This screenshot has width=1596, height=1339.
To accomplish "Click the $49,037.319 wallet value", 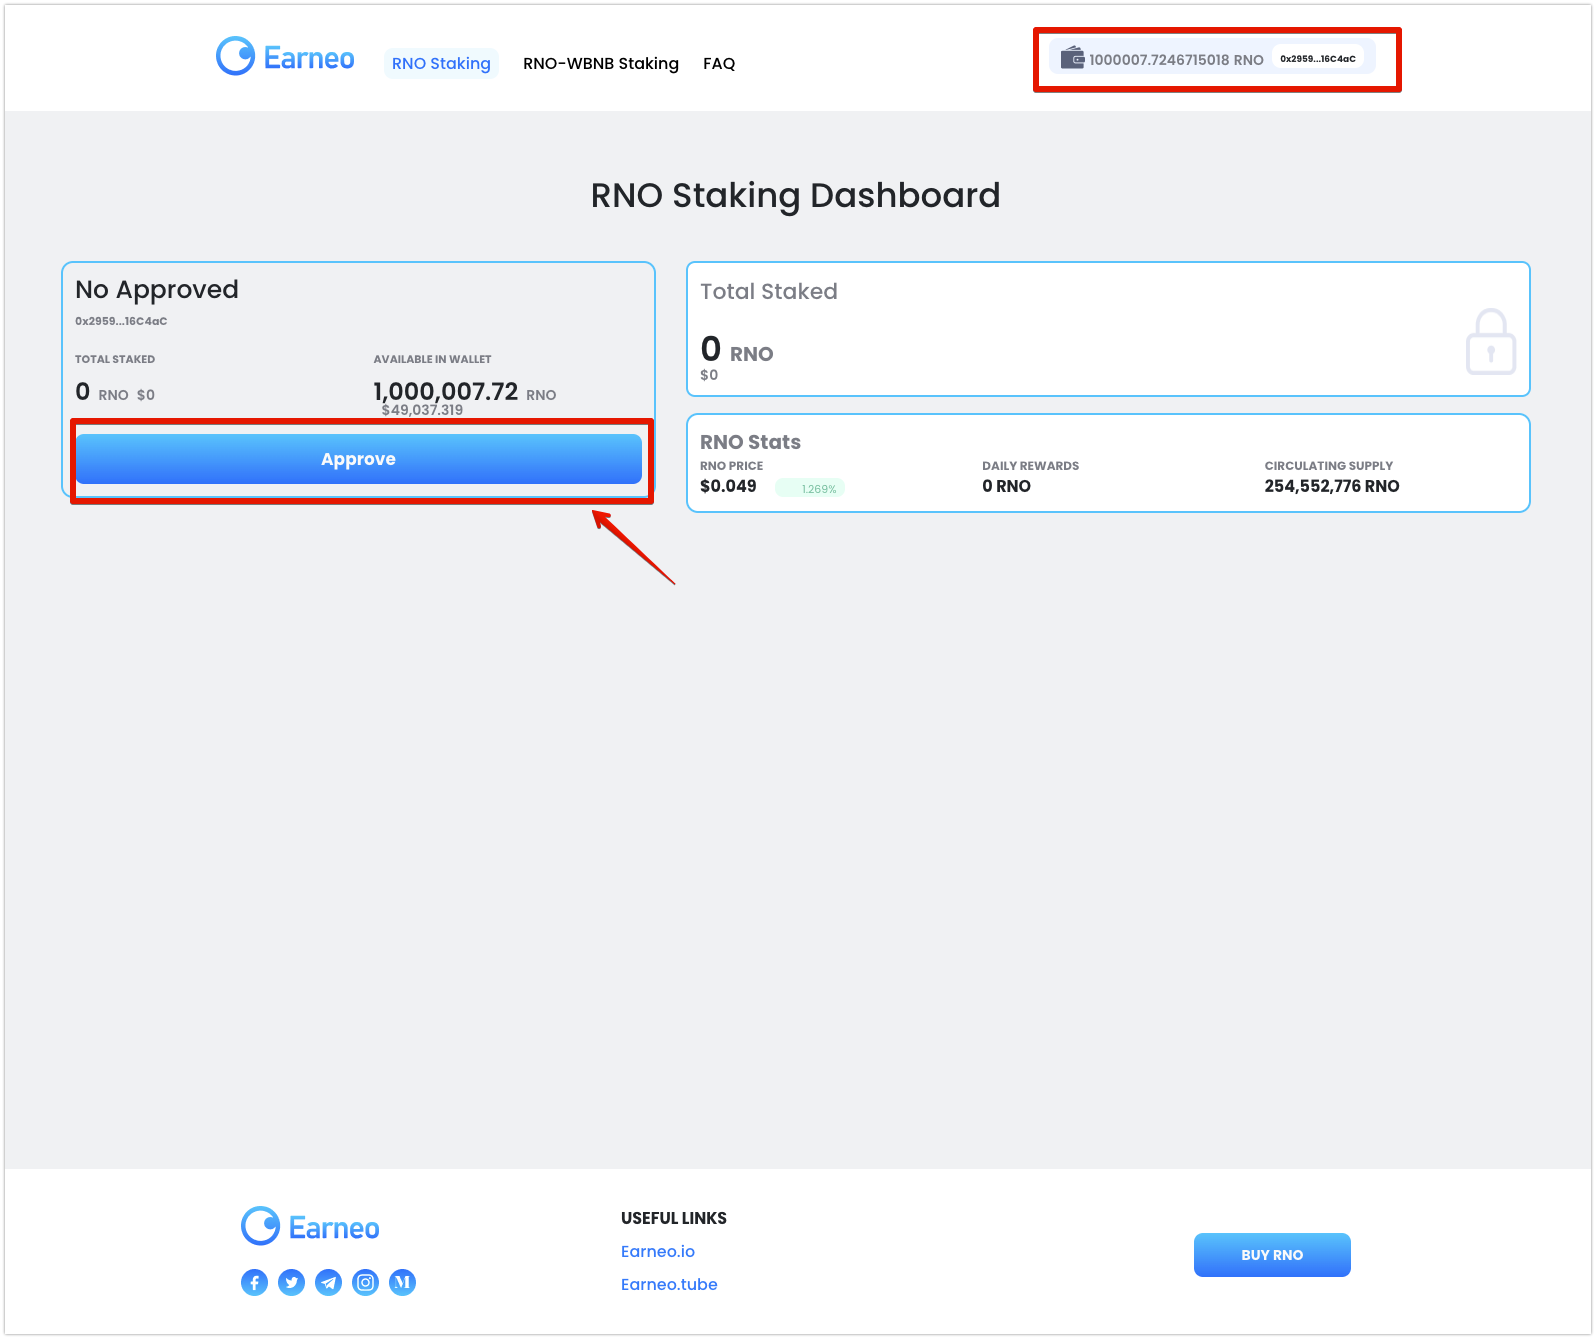I will [x=422, y=410].
